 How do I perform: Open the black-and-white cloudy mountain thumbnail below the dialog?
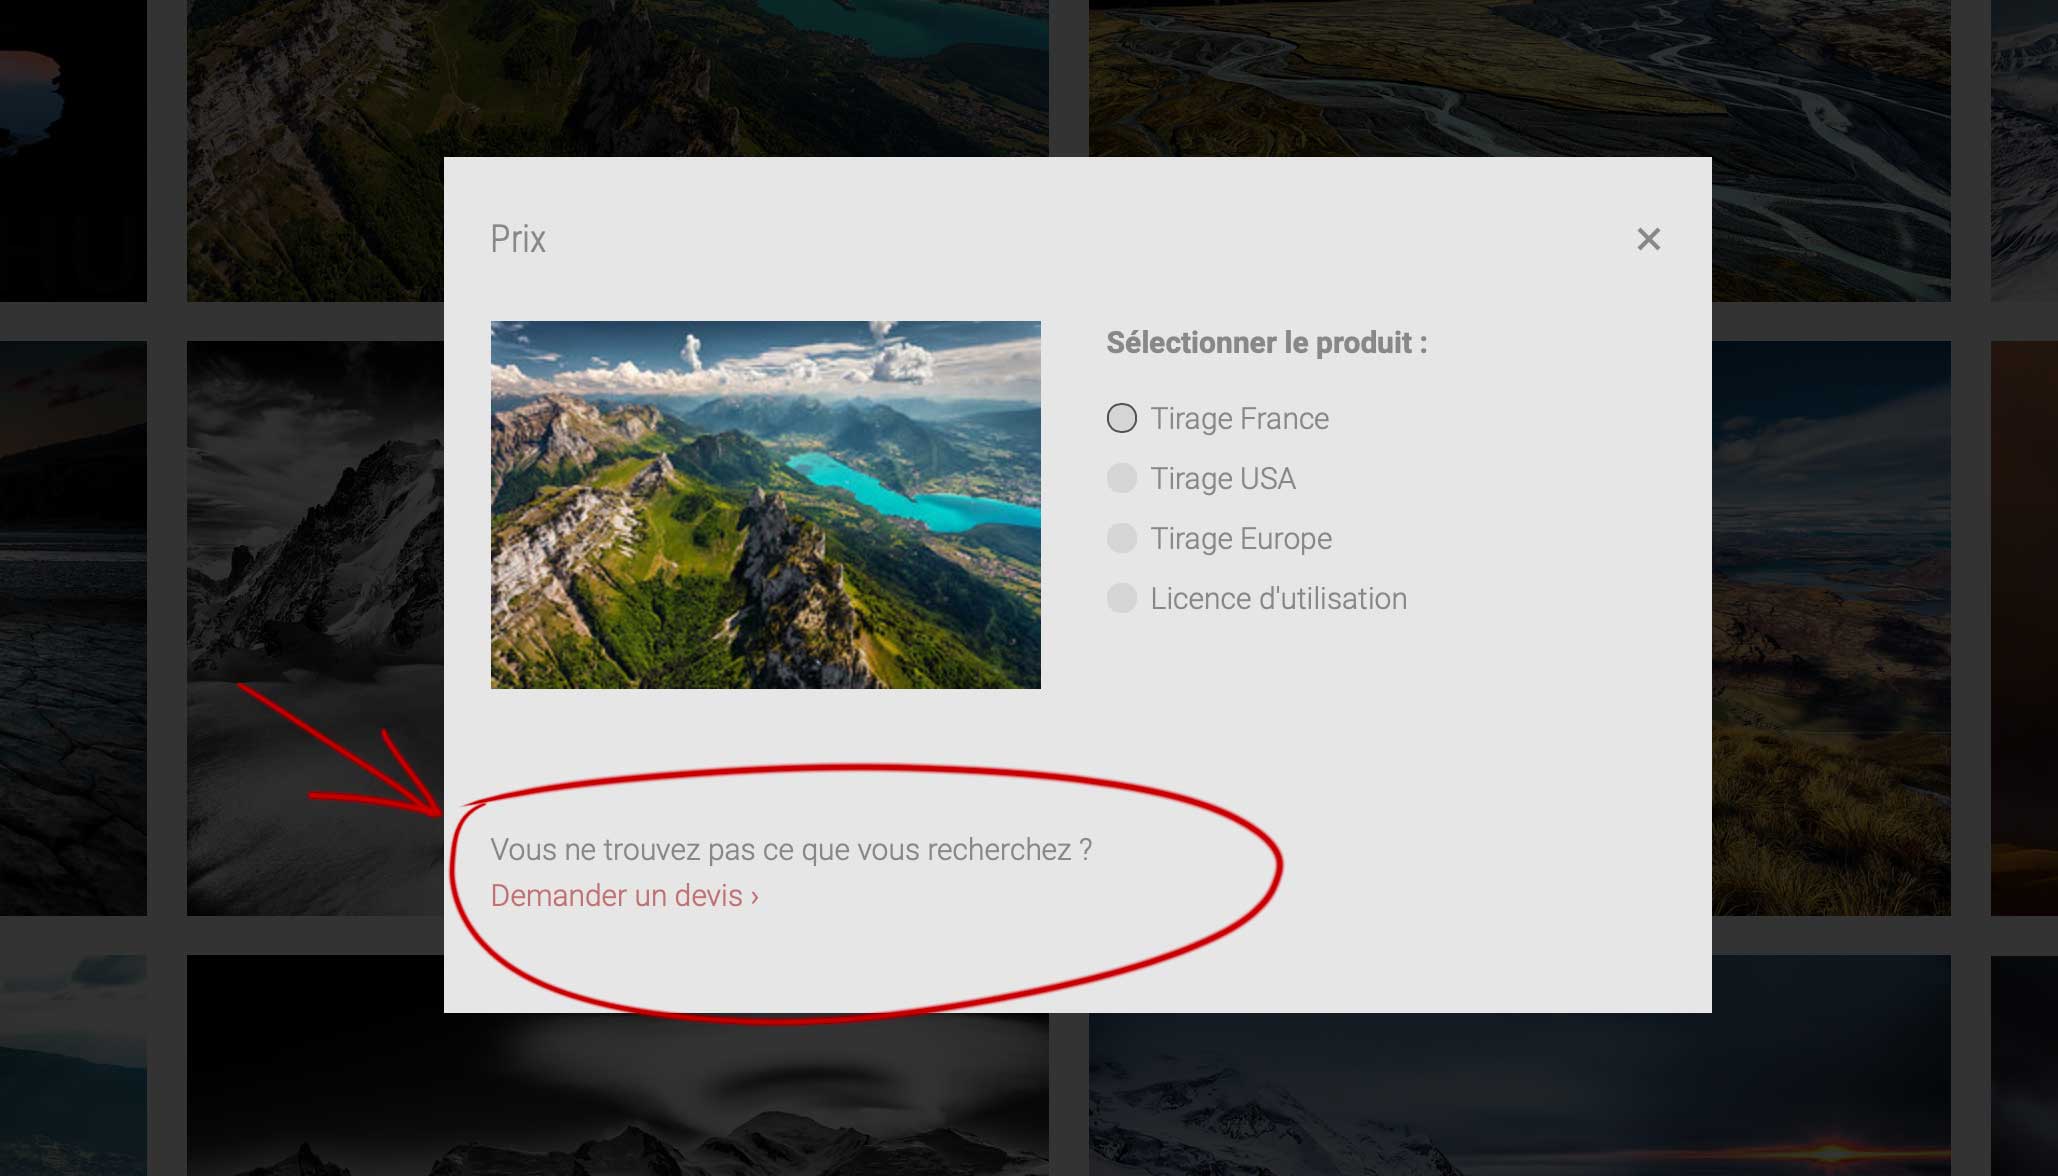click(x=617, y=1095)
